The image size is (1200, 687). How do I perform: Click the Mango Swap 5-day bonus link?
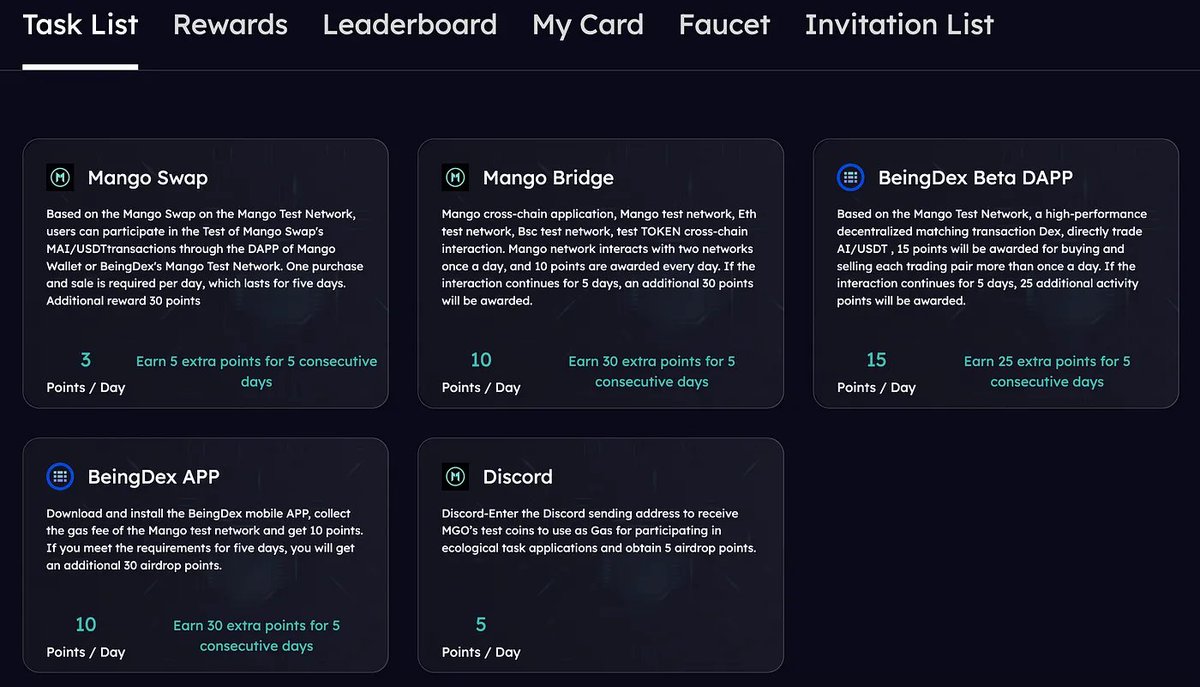pyautogui.click(x=256, y=371)
